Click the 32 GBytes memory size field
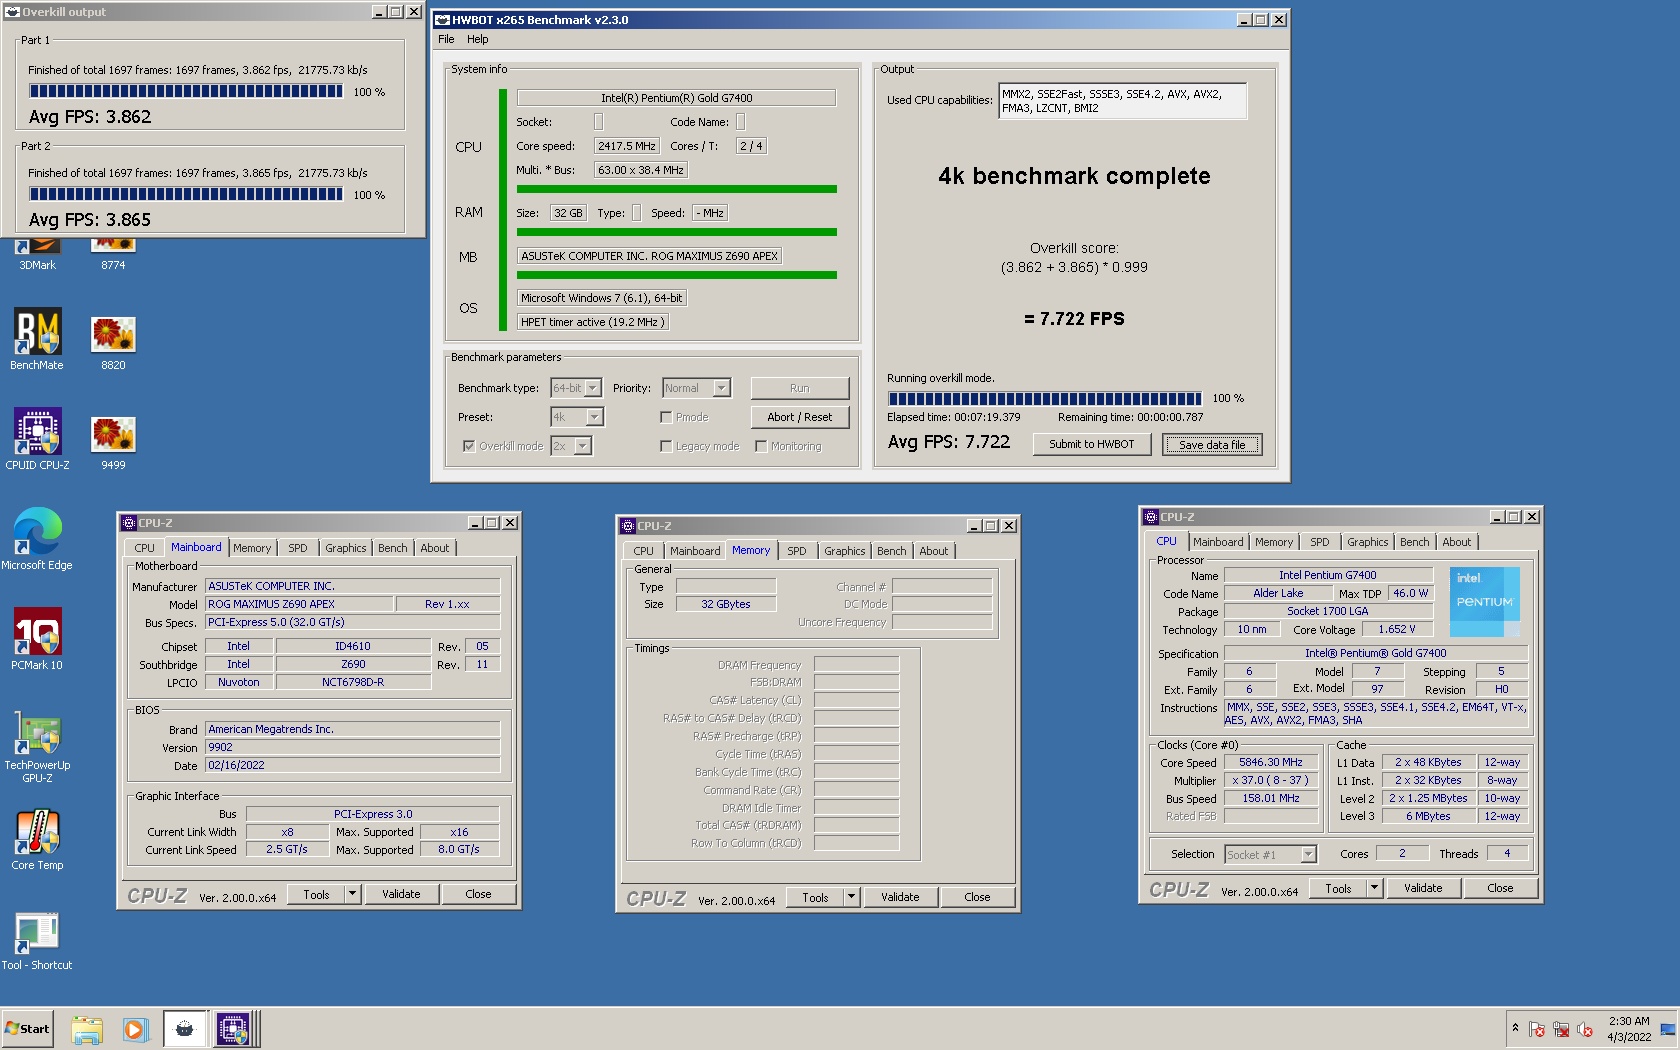This screenshot has width=1680, height=1050. tap(726, 604)
